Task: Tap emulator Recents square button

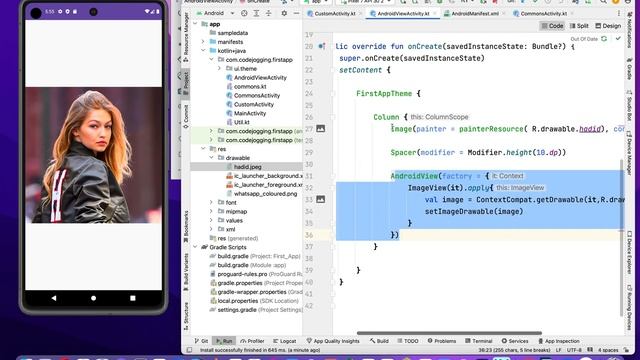Action: 133,298
